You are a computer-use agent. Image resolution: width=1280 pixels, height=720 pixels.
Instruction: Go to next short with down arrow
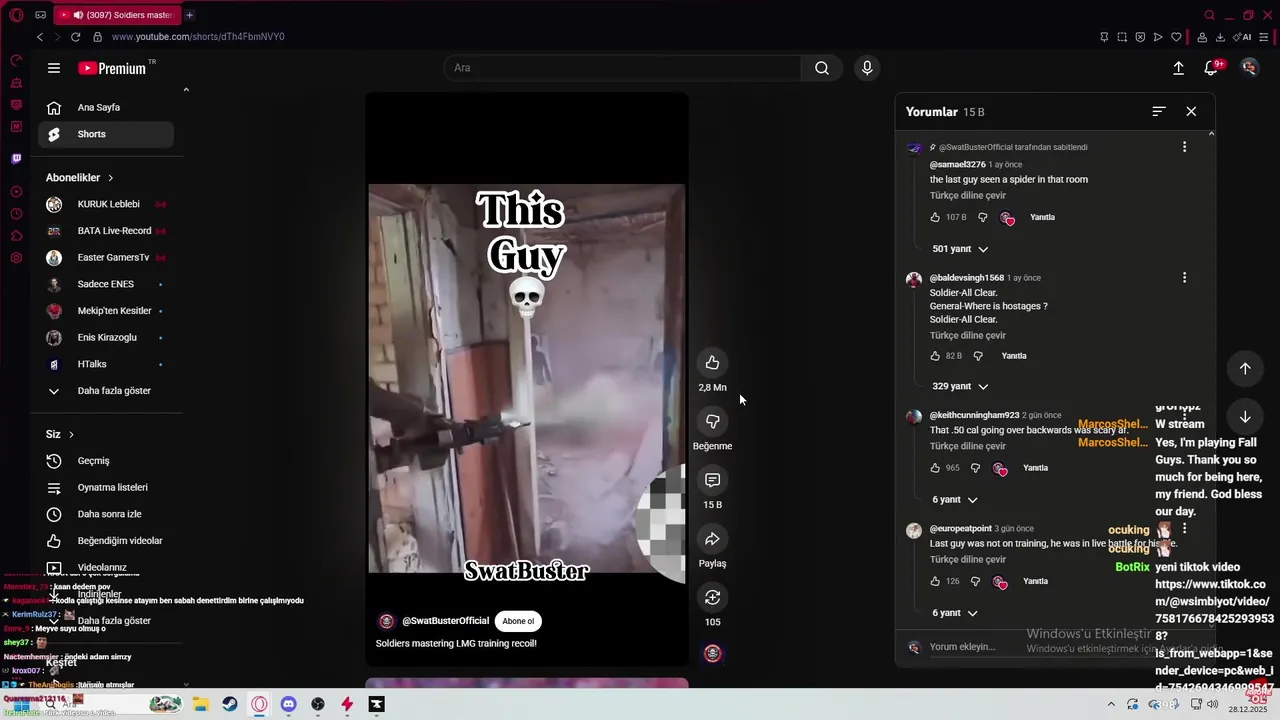tap(1245, 417)
